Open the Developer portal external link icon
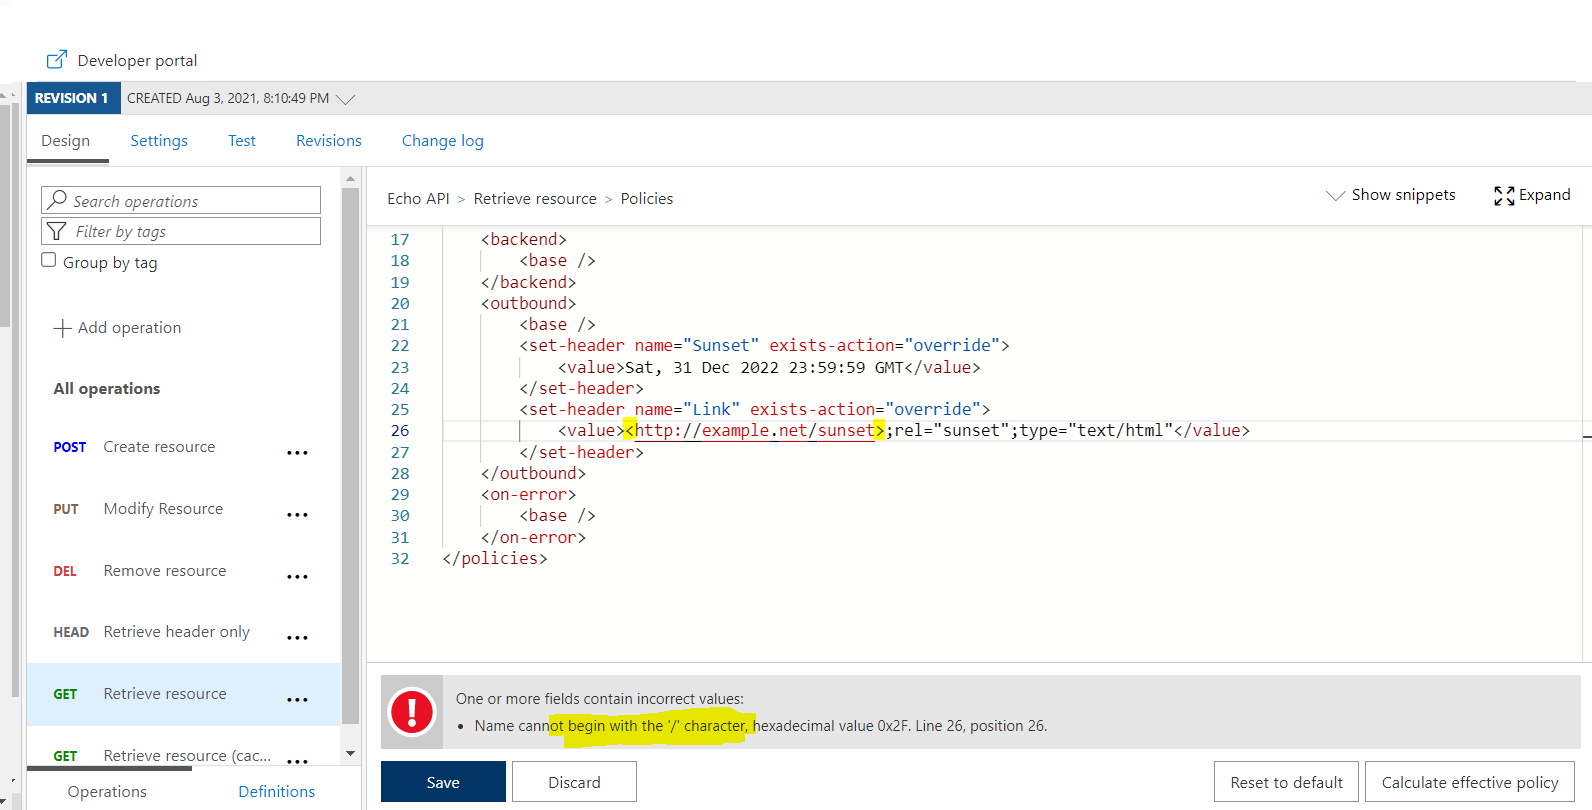Screen dimensions: 1592x810 click(x=57, y=60)
